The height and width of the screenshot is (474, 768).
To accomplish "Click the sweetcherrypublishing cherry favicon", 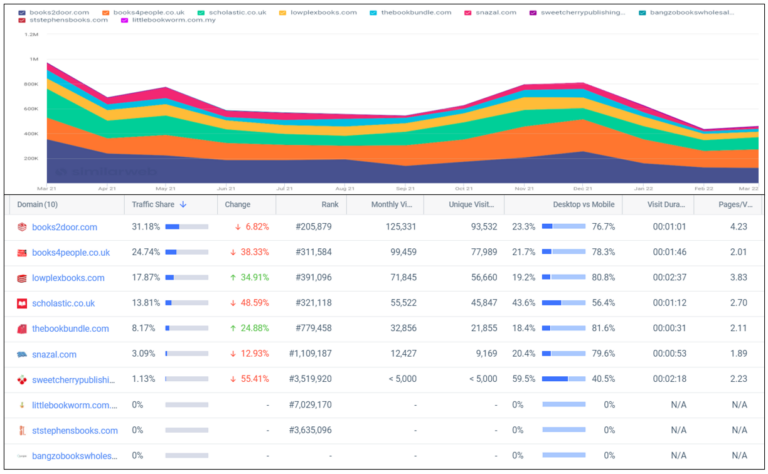I will click(x=22, y=380).
